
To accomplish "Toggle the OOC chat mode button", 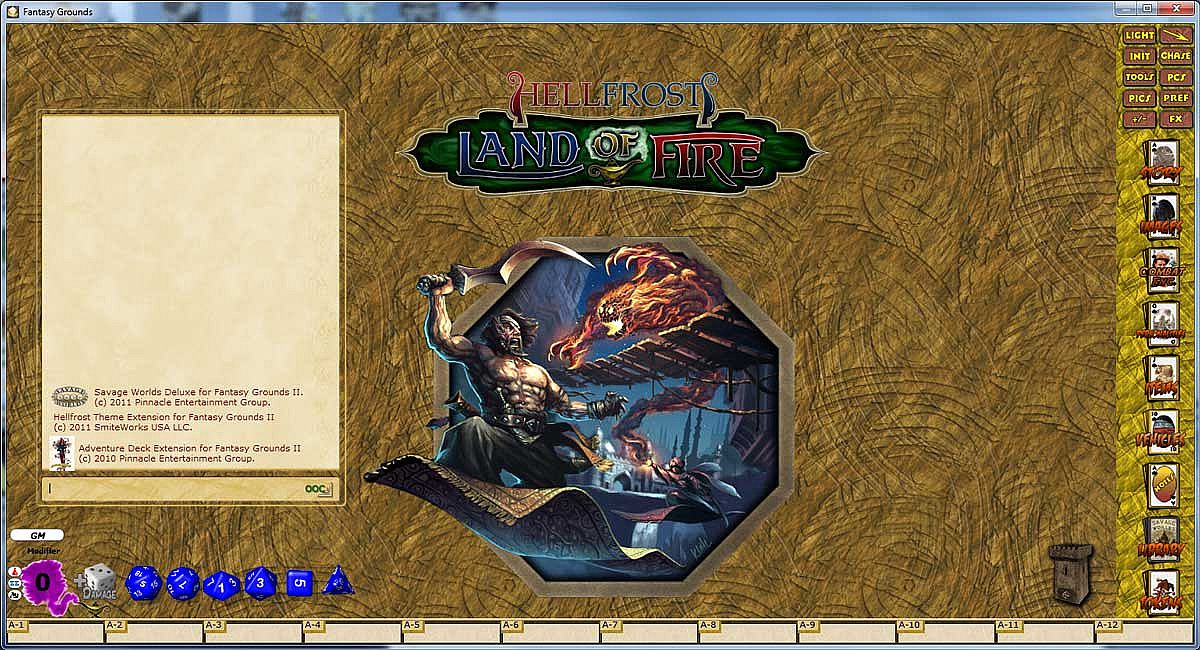I will click(319, 489).
